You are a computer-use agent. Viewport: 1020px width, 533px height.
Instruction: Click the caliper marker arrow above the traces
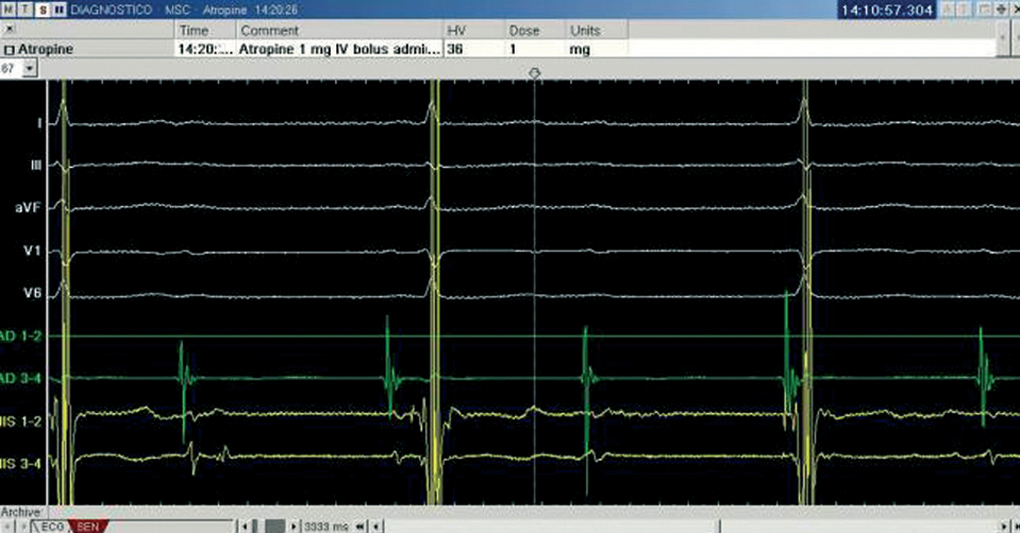535,74
